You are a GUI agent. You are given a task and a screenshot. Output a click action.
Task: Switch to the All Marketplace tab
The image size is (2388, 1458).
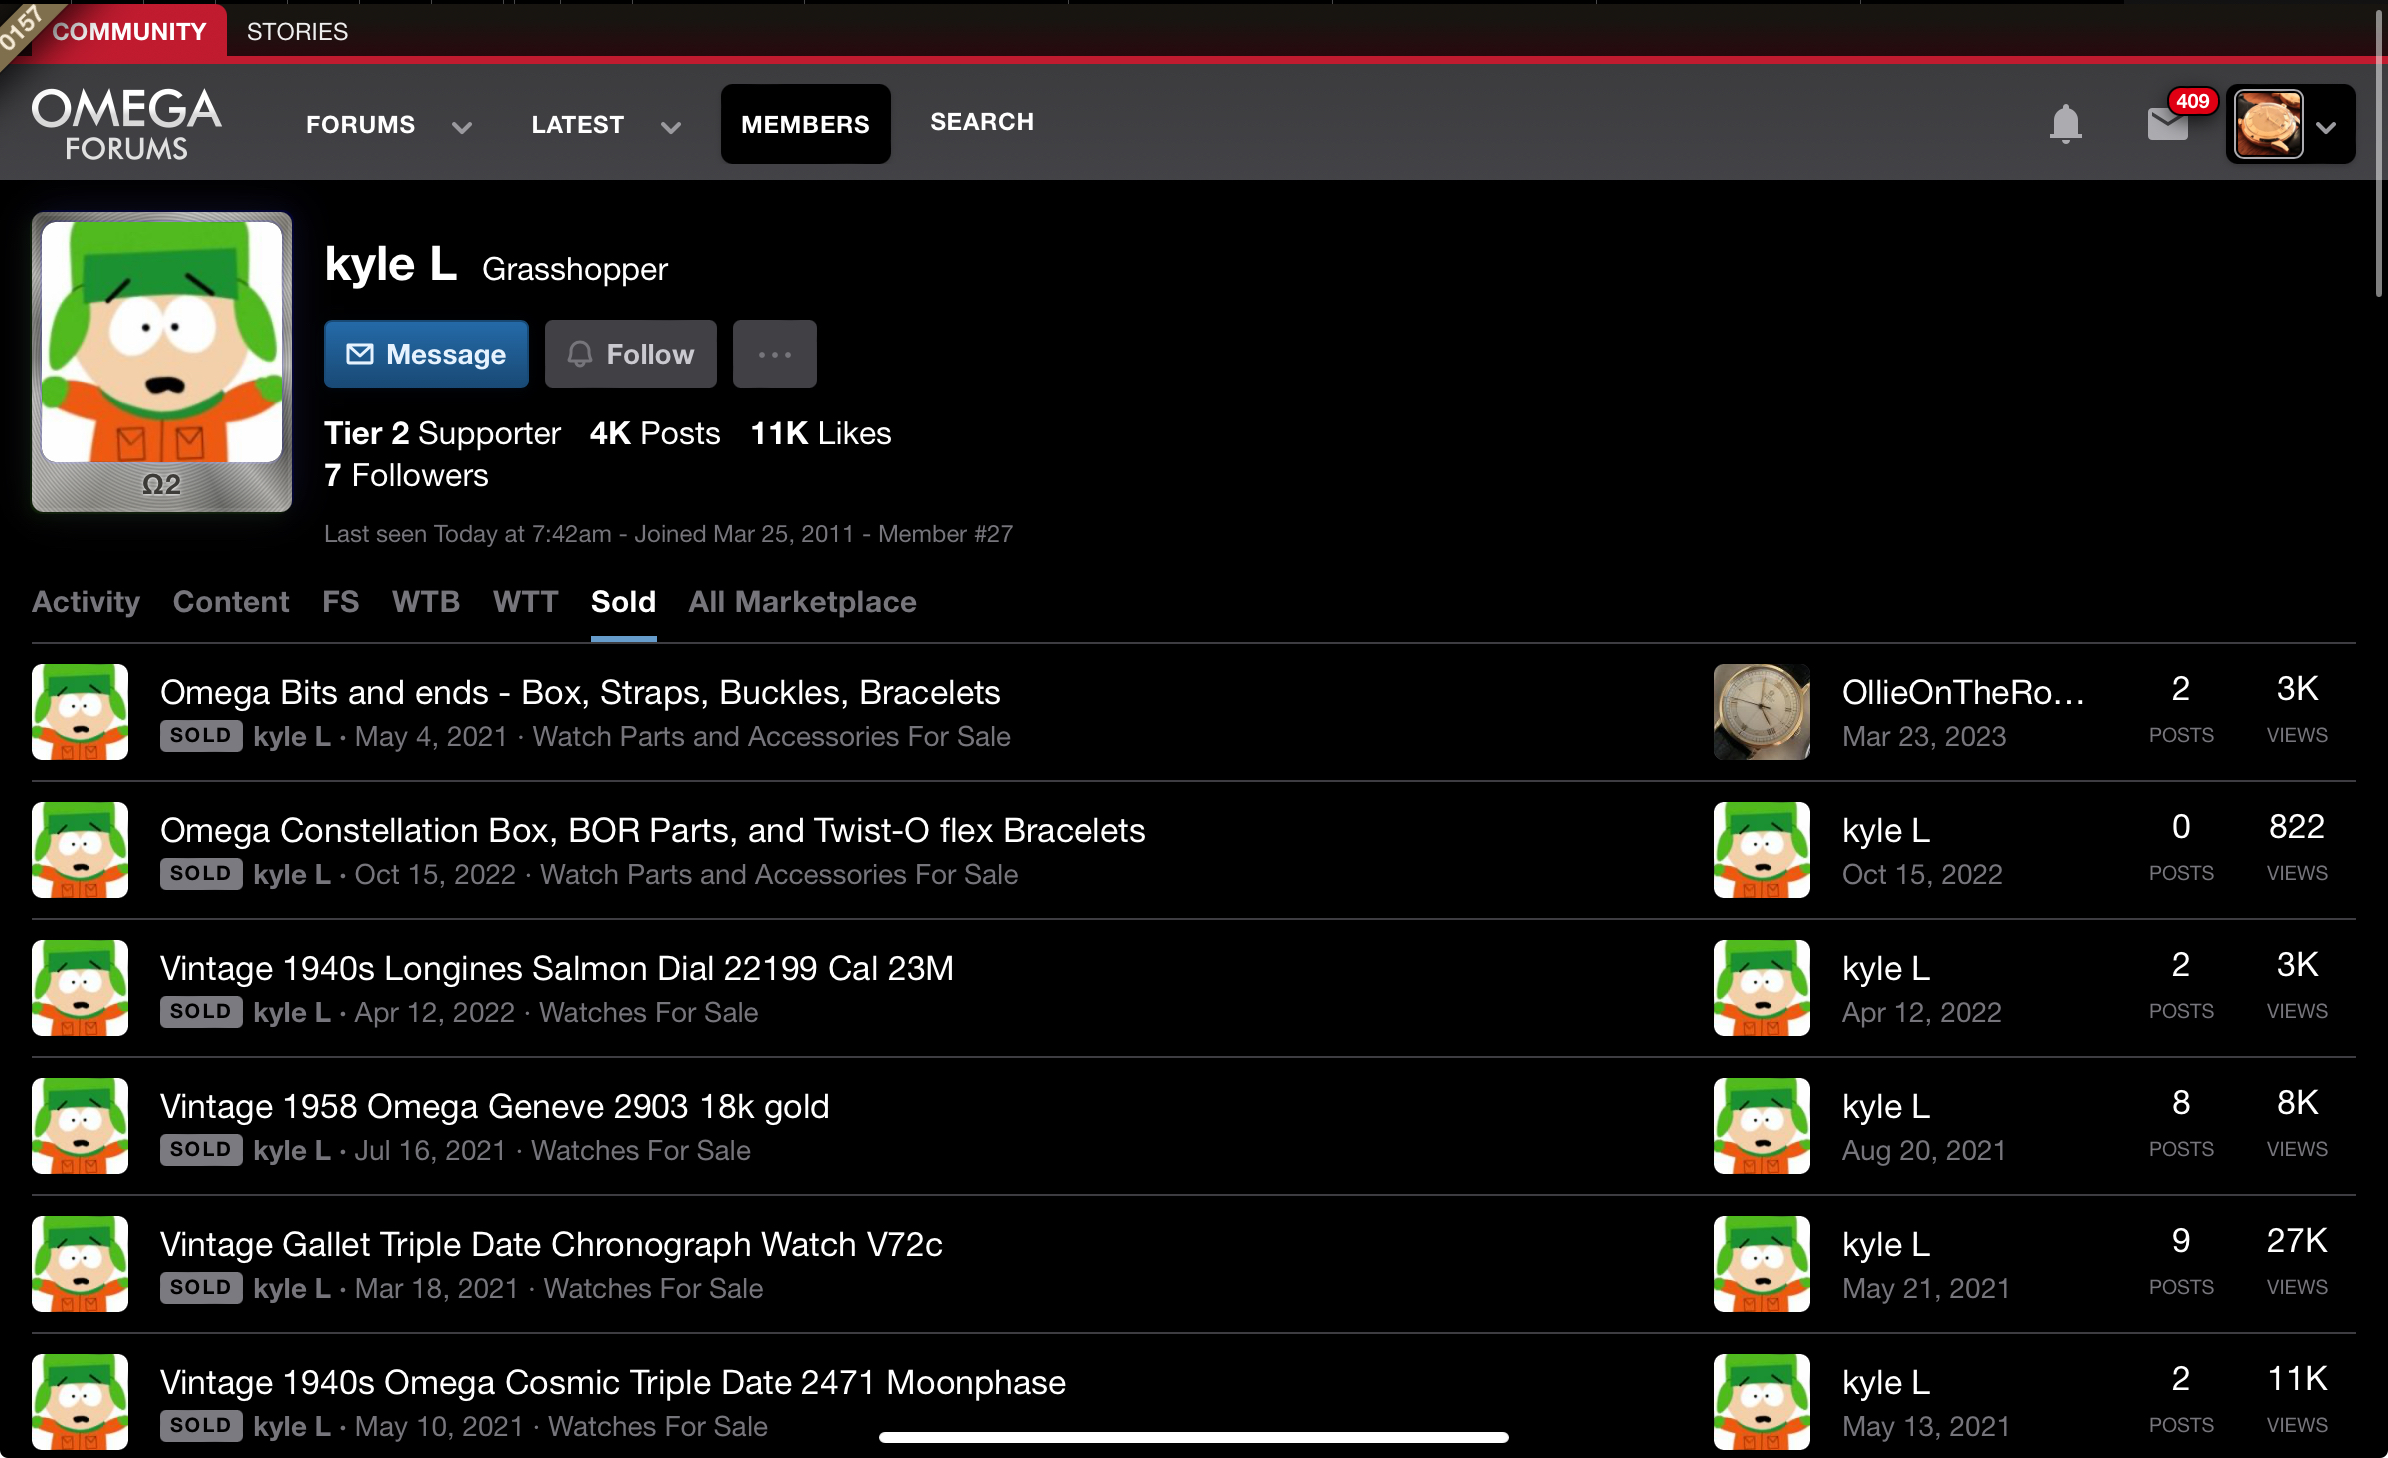coord(802,602)
